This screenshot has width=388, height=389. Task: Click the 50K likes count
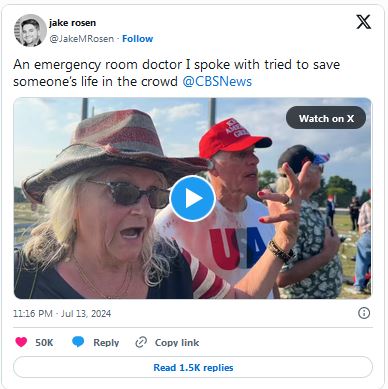click(44, 343)
